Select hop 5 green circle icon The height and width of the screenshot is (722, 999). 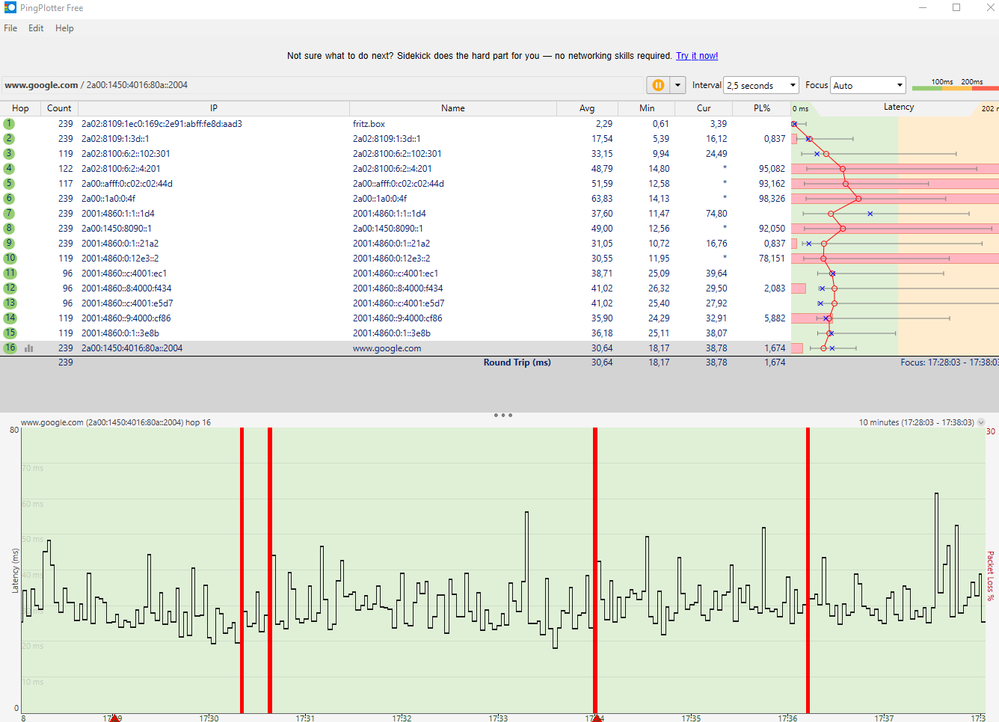click(x=9, y=184)
